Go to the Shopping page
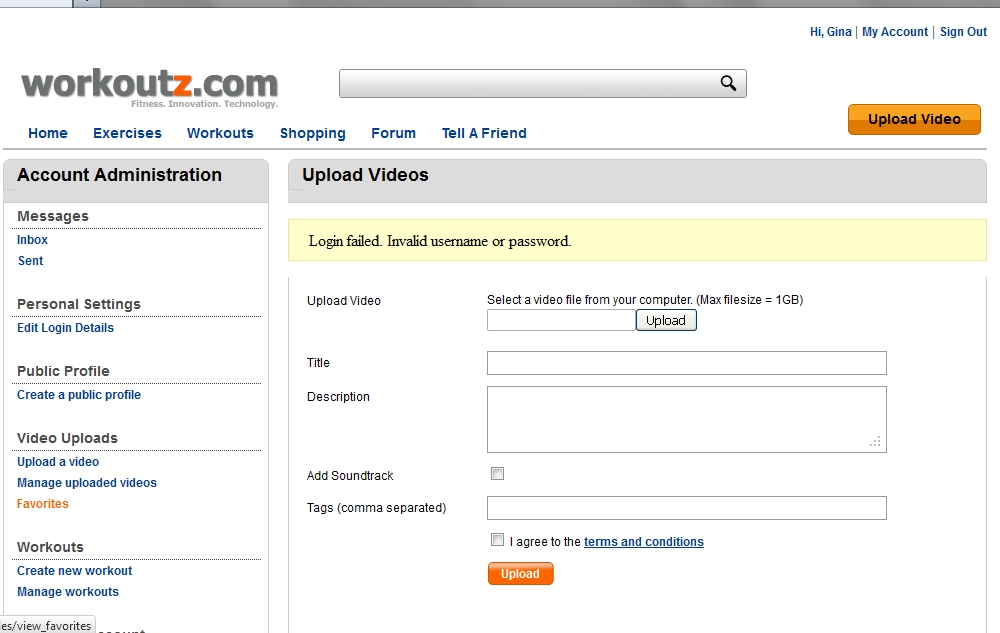This screenshot has height=633, width=1000. click(312, 133)
